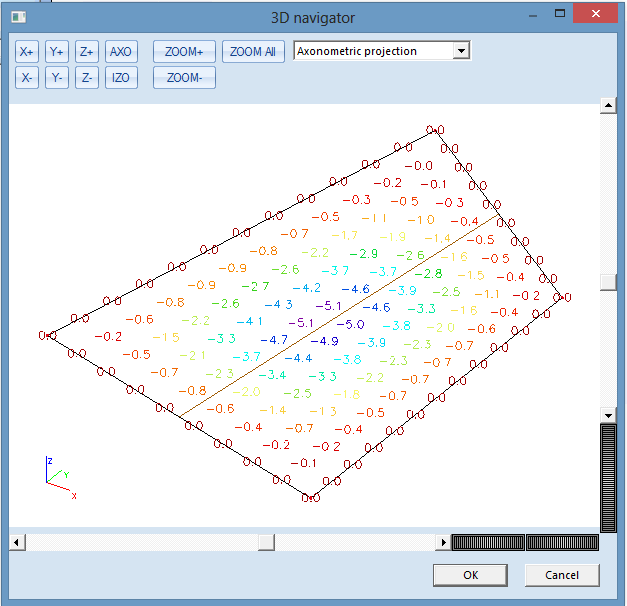Image resolution: width=627 pixels, height=606 pixels.
Task: Open the Axonometric projection dropdown
Action: tap(460, 51)
